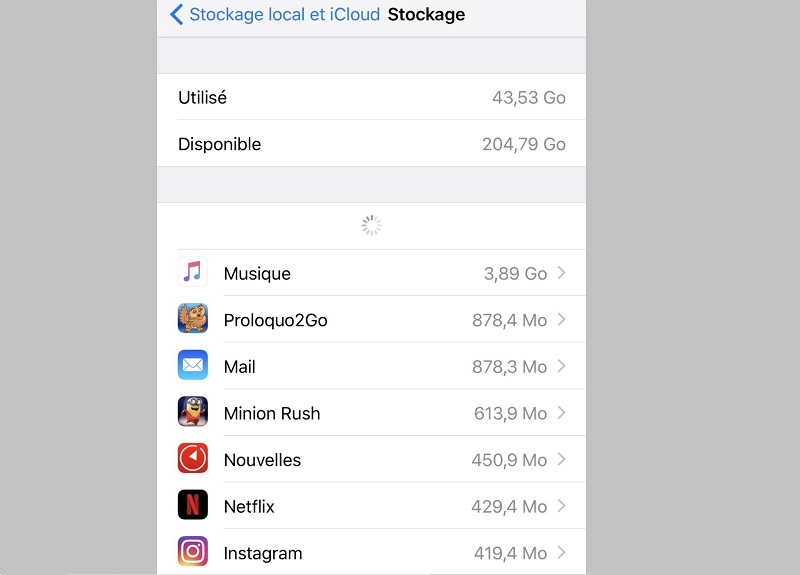The image size is (800, 575).
Task: Tap the Musique app icon
Action: point(193,273)
